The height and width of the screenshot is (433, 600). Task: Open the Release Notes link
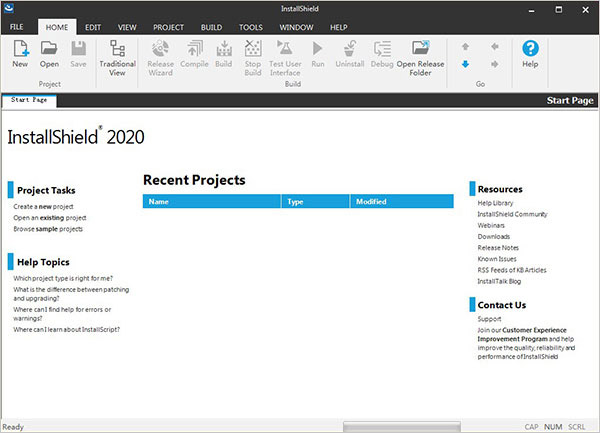point(498,247)
